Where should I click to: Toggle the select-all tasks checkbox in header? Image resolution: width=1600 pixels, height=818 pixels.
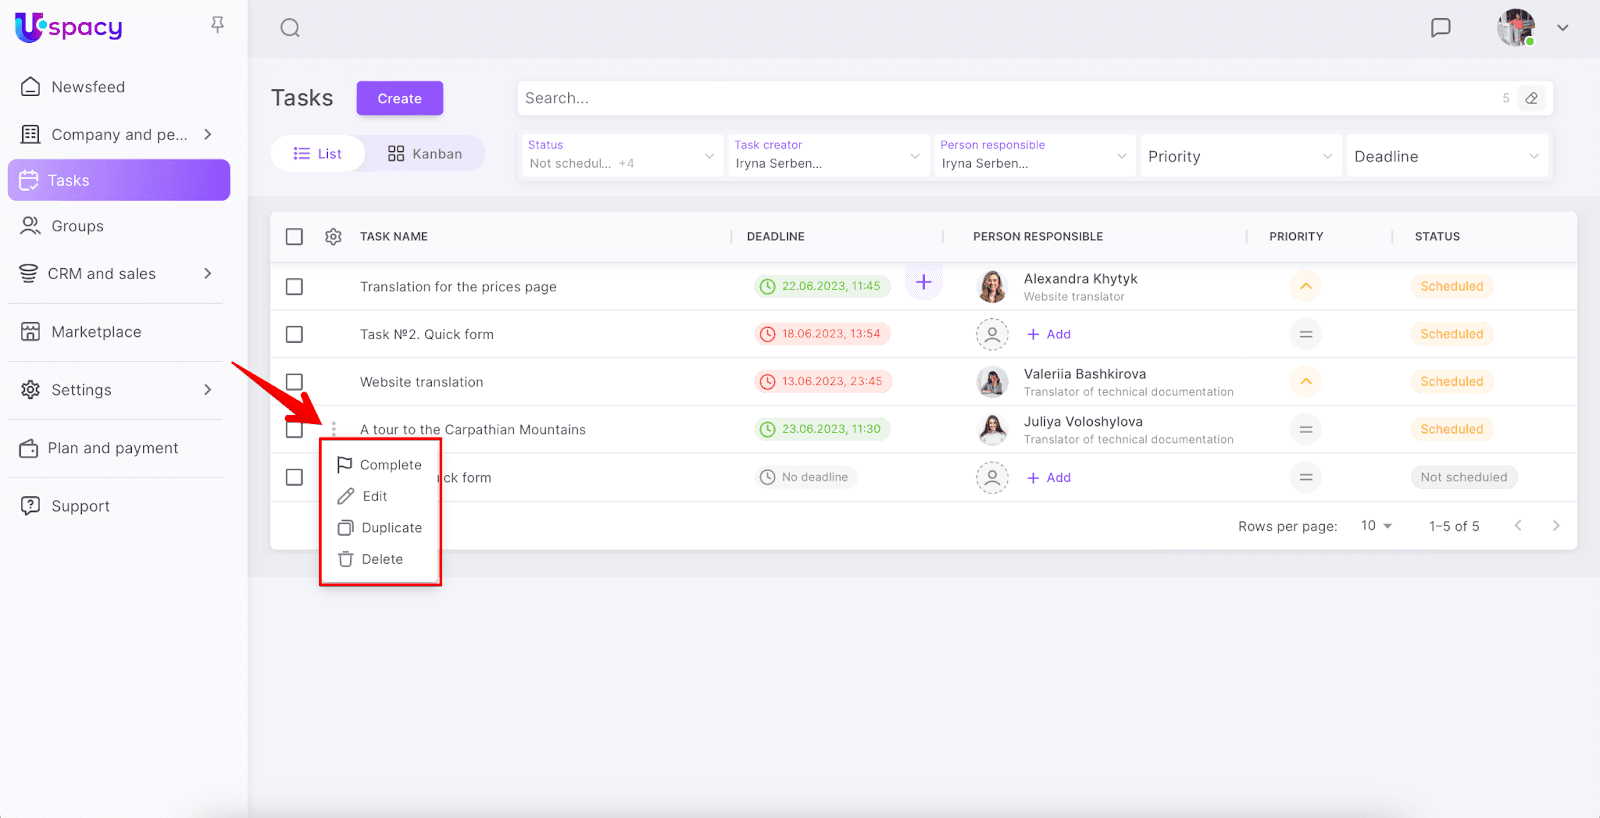point(294,237)
